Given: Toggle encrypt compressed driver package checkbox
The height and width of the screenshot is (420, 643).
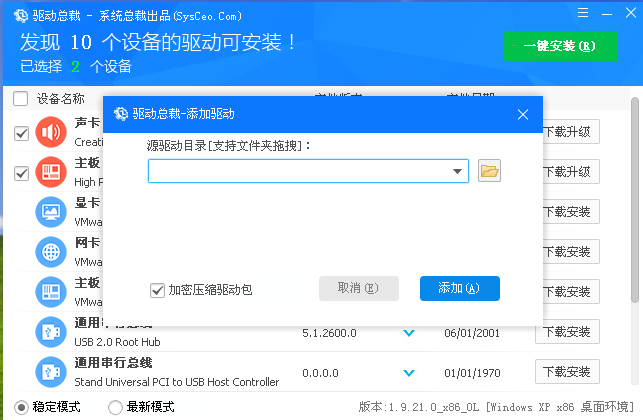Looking at the screenshot, I should (157, 290).
